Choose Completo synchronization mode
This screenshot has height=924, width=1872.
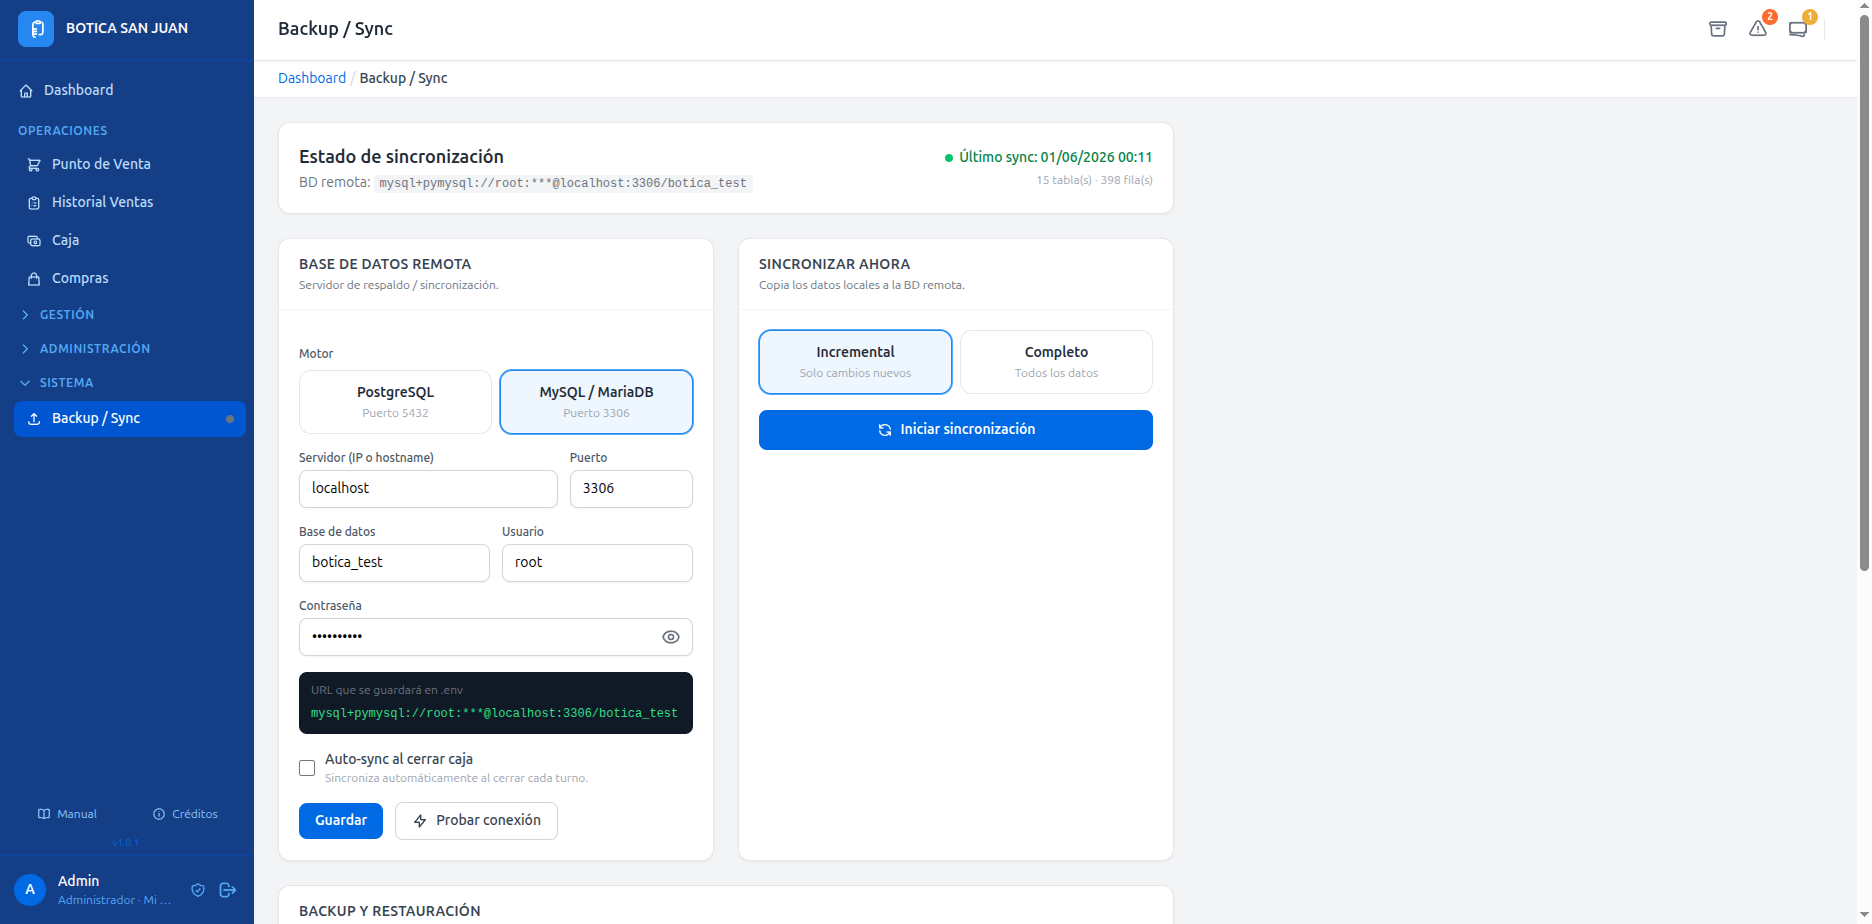1056,362
